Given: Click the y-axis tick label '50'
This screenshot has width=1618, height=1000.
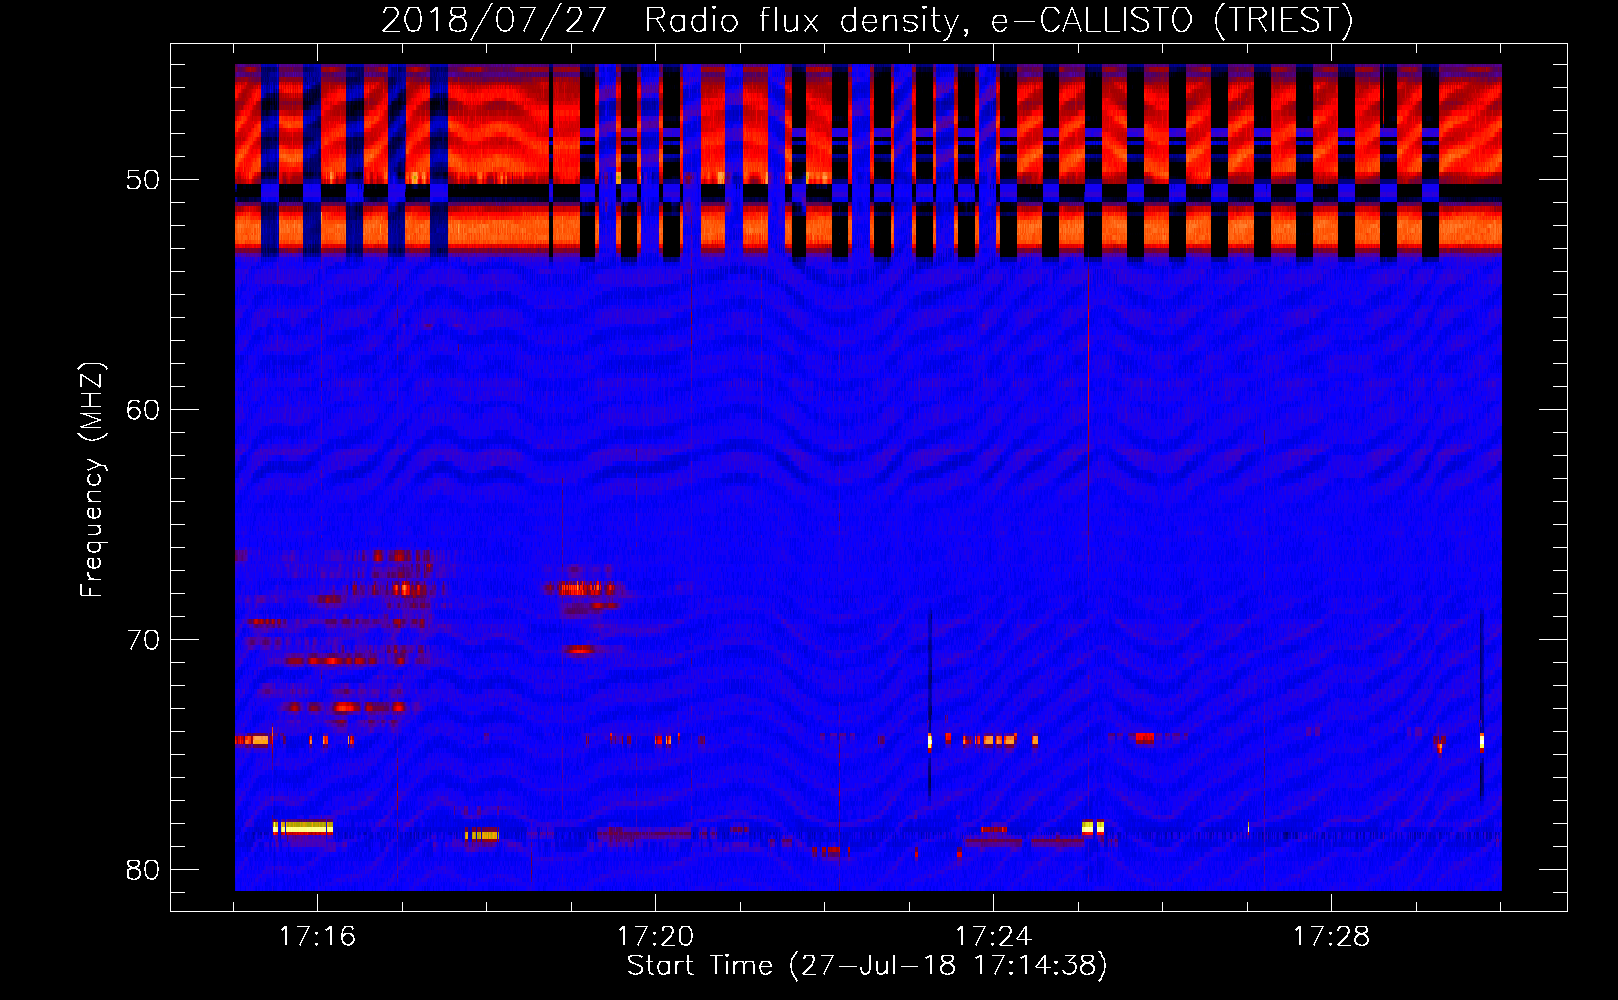Looking at the screenshot, I should (143, 180).
